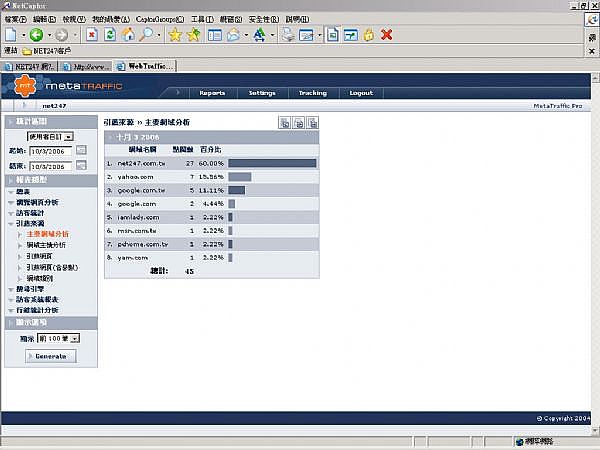Screen dimensions: 600x450
Task: Click the yam.com domain row
Action: (x=212, y=258)
